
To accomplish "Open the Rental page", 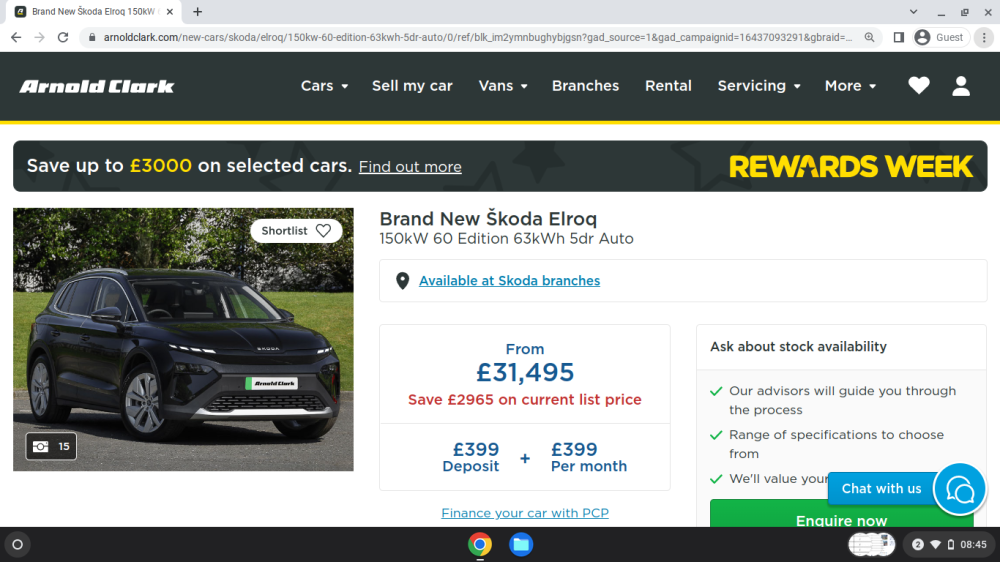I will (x=668, y=85).
